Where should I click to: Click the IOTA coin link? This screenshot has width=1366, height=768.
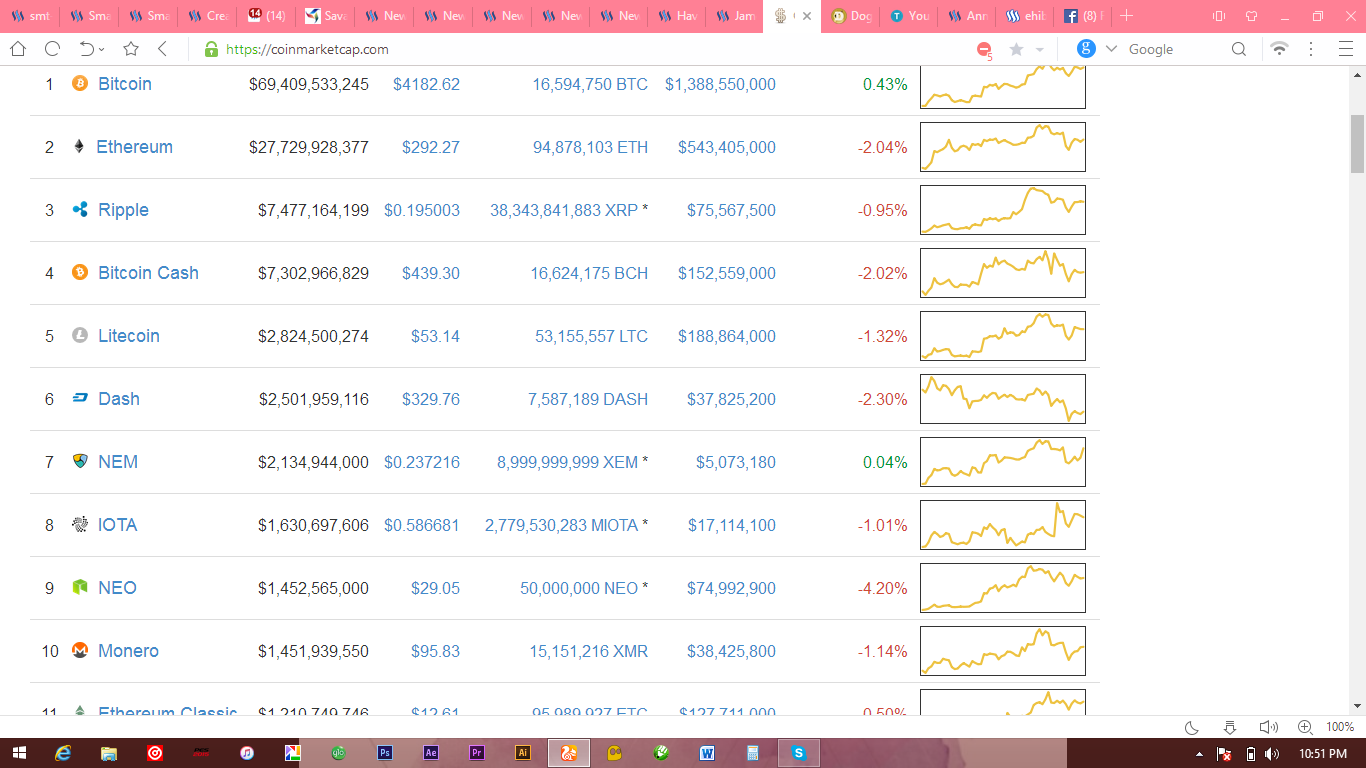117,525
